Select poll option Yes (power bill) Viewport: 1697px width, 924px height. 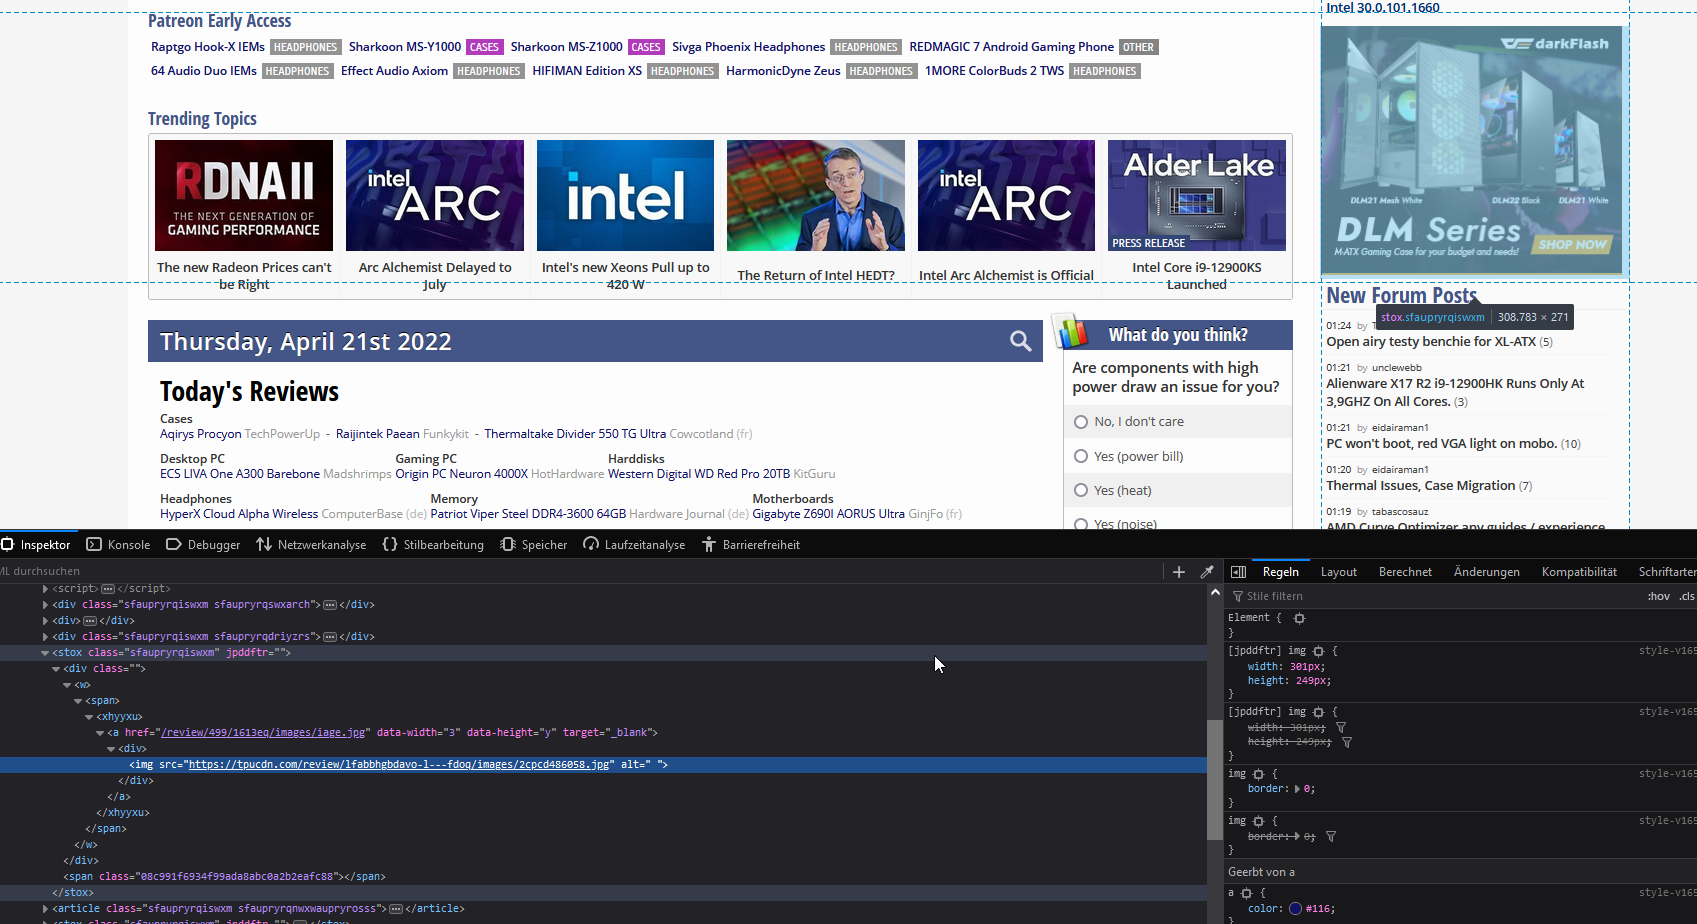1081,456
